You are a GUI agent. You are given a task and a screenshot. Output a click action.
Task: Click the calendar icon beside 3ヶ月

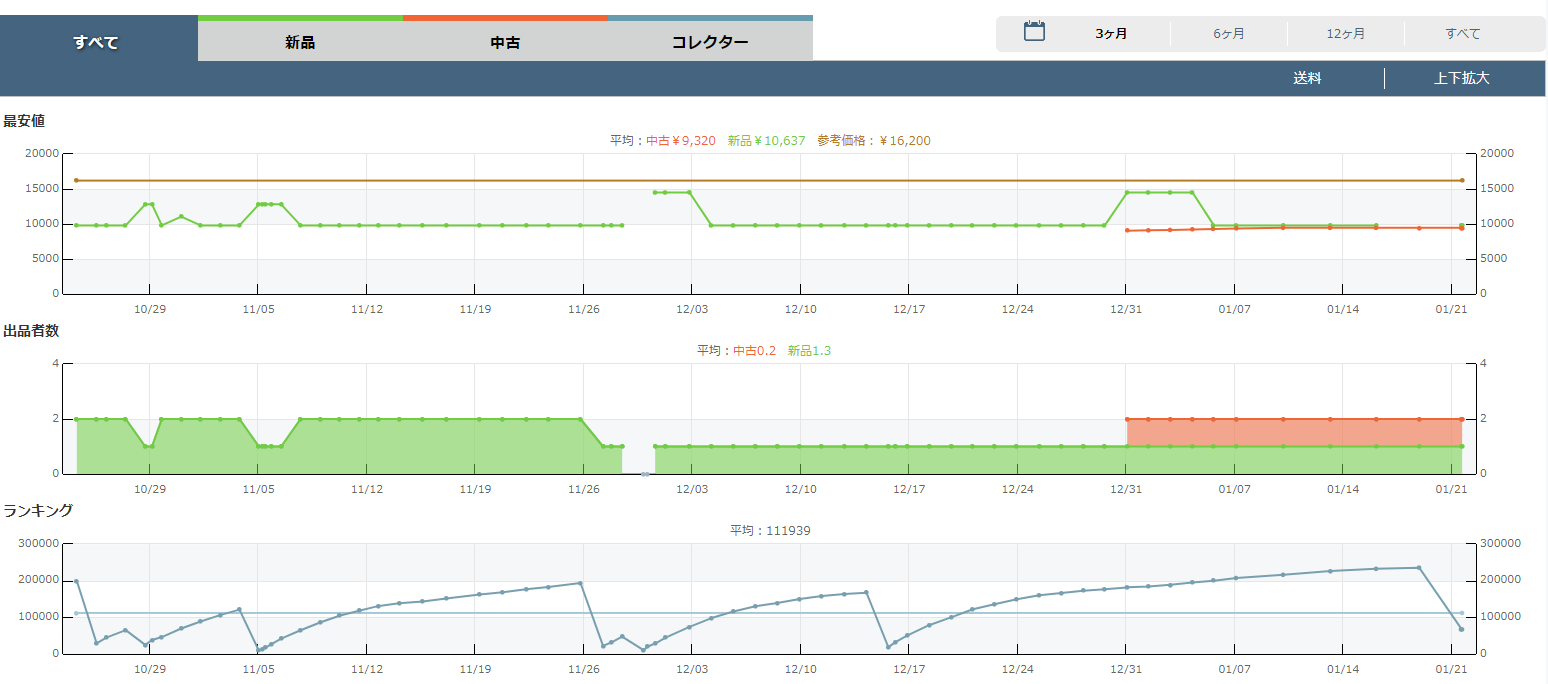coord(1034,32)
